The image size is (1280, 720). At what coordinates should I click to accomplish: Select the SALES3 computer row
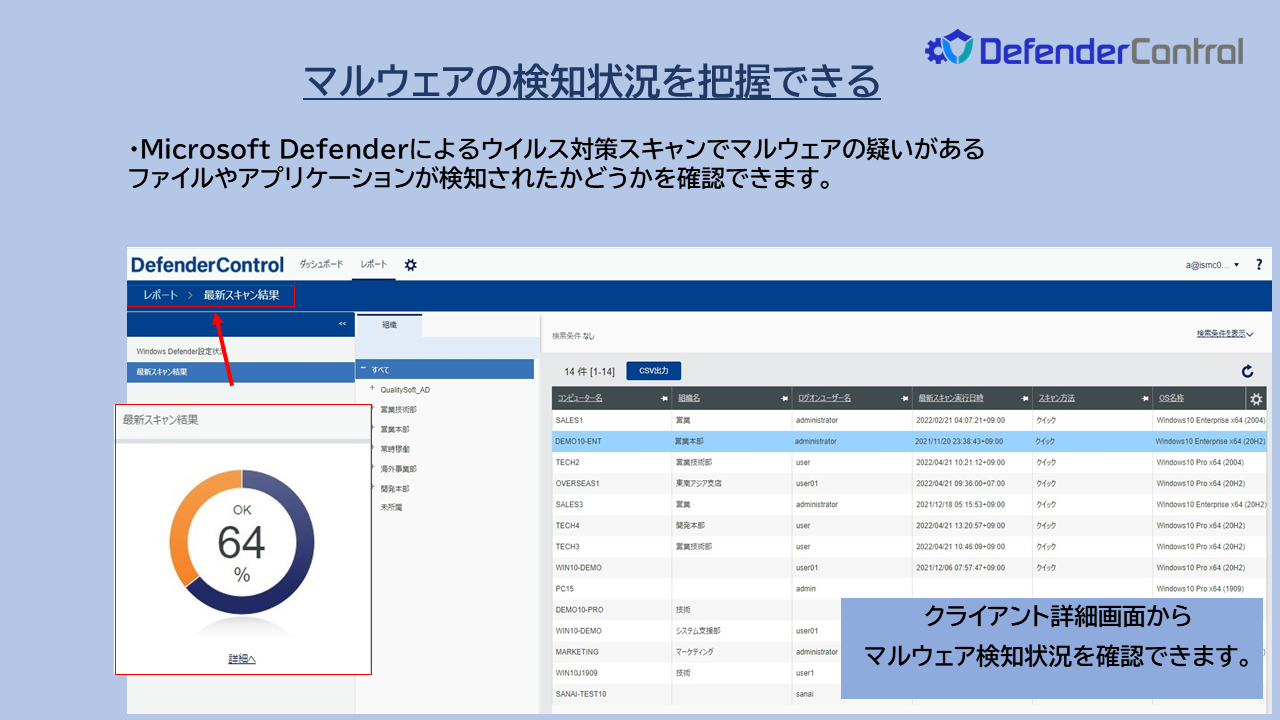pos(909,504)
